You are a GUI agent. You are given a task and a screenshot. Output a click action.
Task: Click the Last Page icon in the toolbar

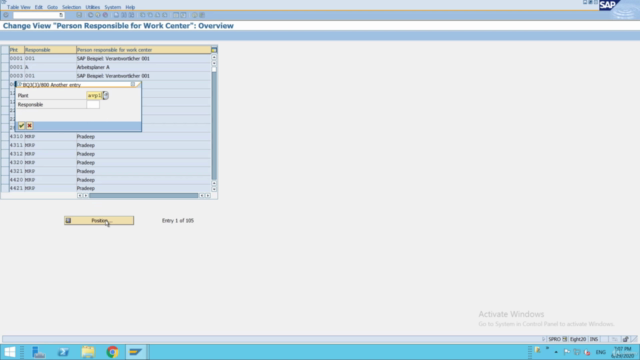point(164,15)
